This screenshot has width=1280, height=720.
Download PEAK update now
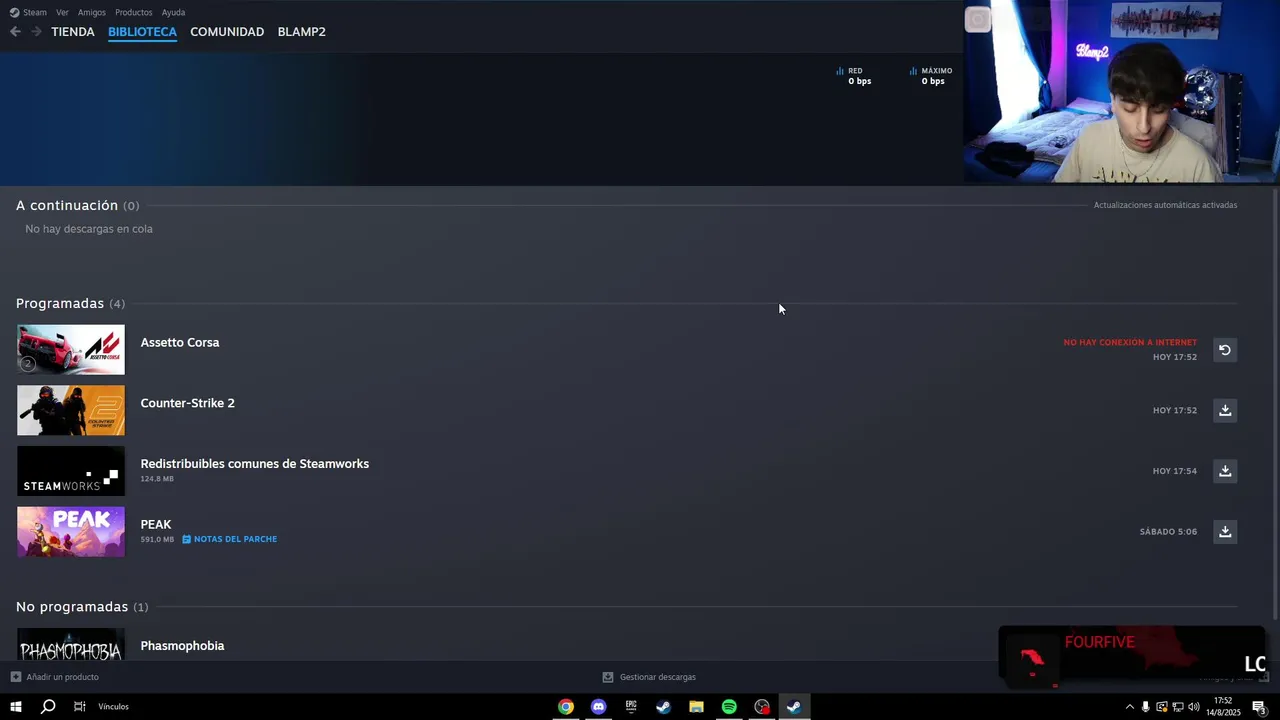click(1224, 531)
